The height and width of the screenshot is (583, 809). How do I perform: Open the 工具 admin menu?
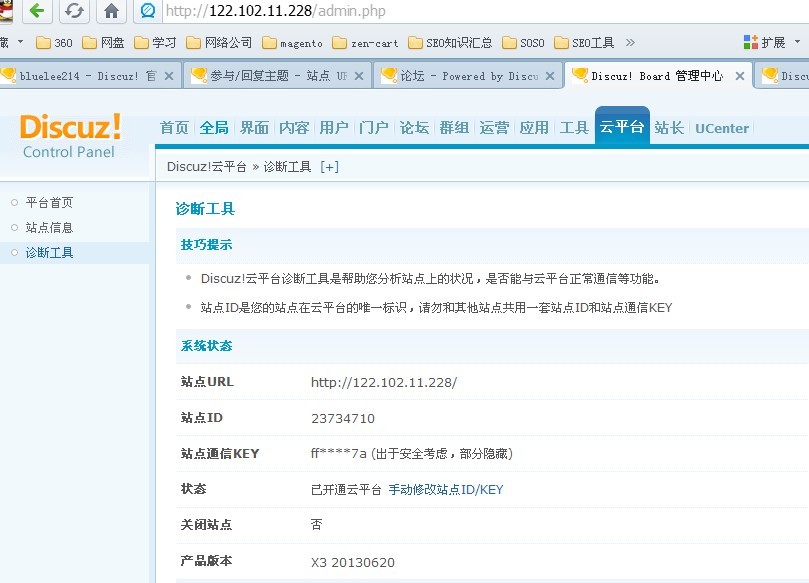(574, 127)
